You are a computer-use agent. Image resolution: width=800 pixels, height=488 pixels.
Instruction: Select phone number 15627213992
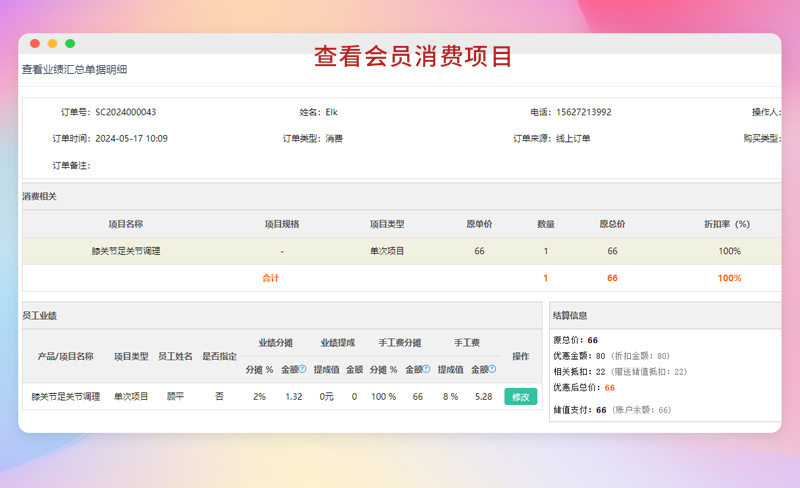pos(584,112)
